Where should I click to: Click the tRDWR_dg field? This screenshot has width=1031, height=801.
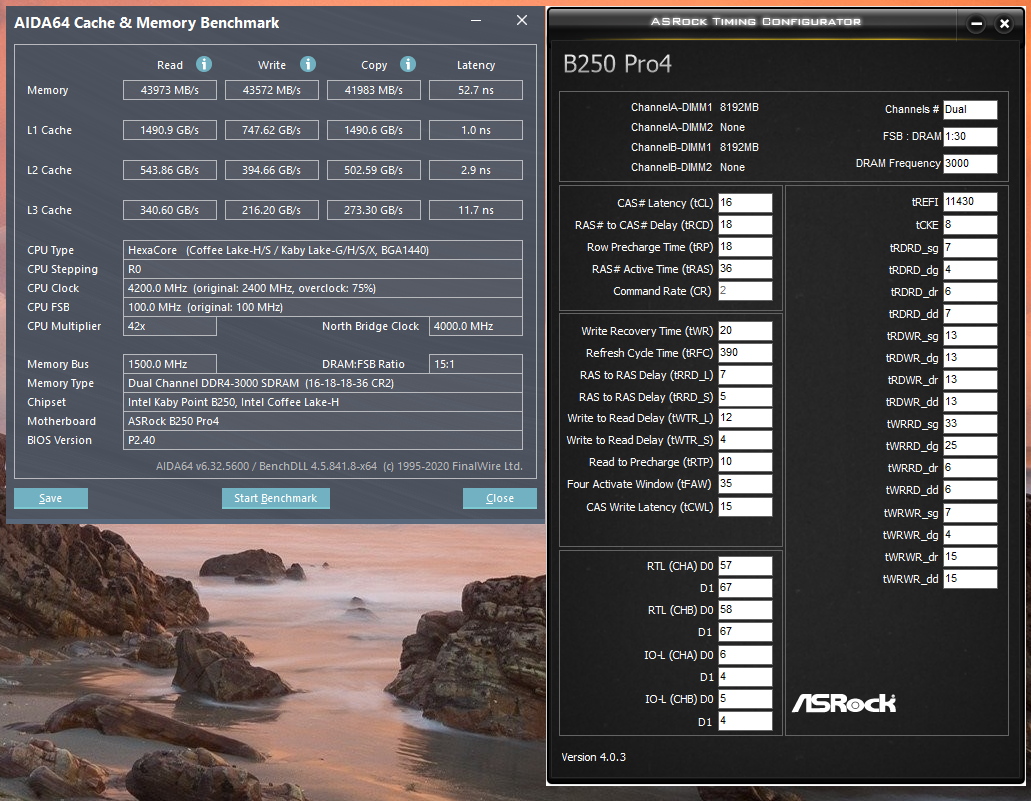click(970, 358)
